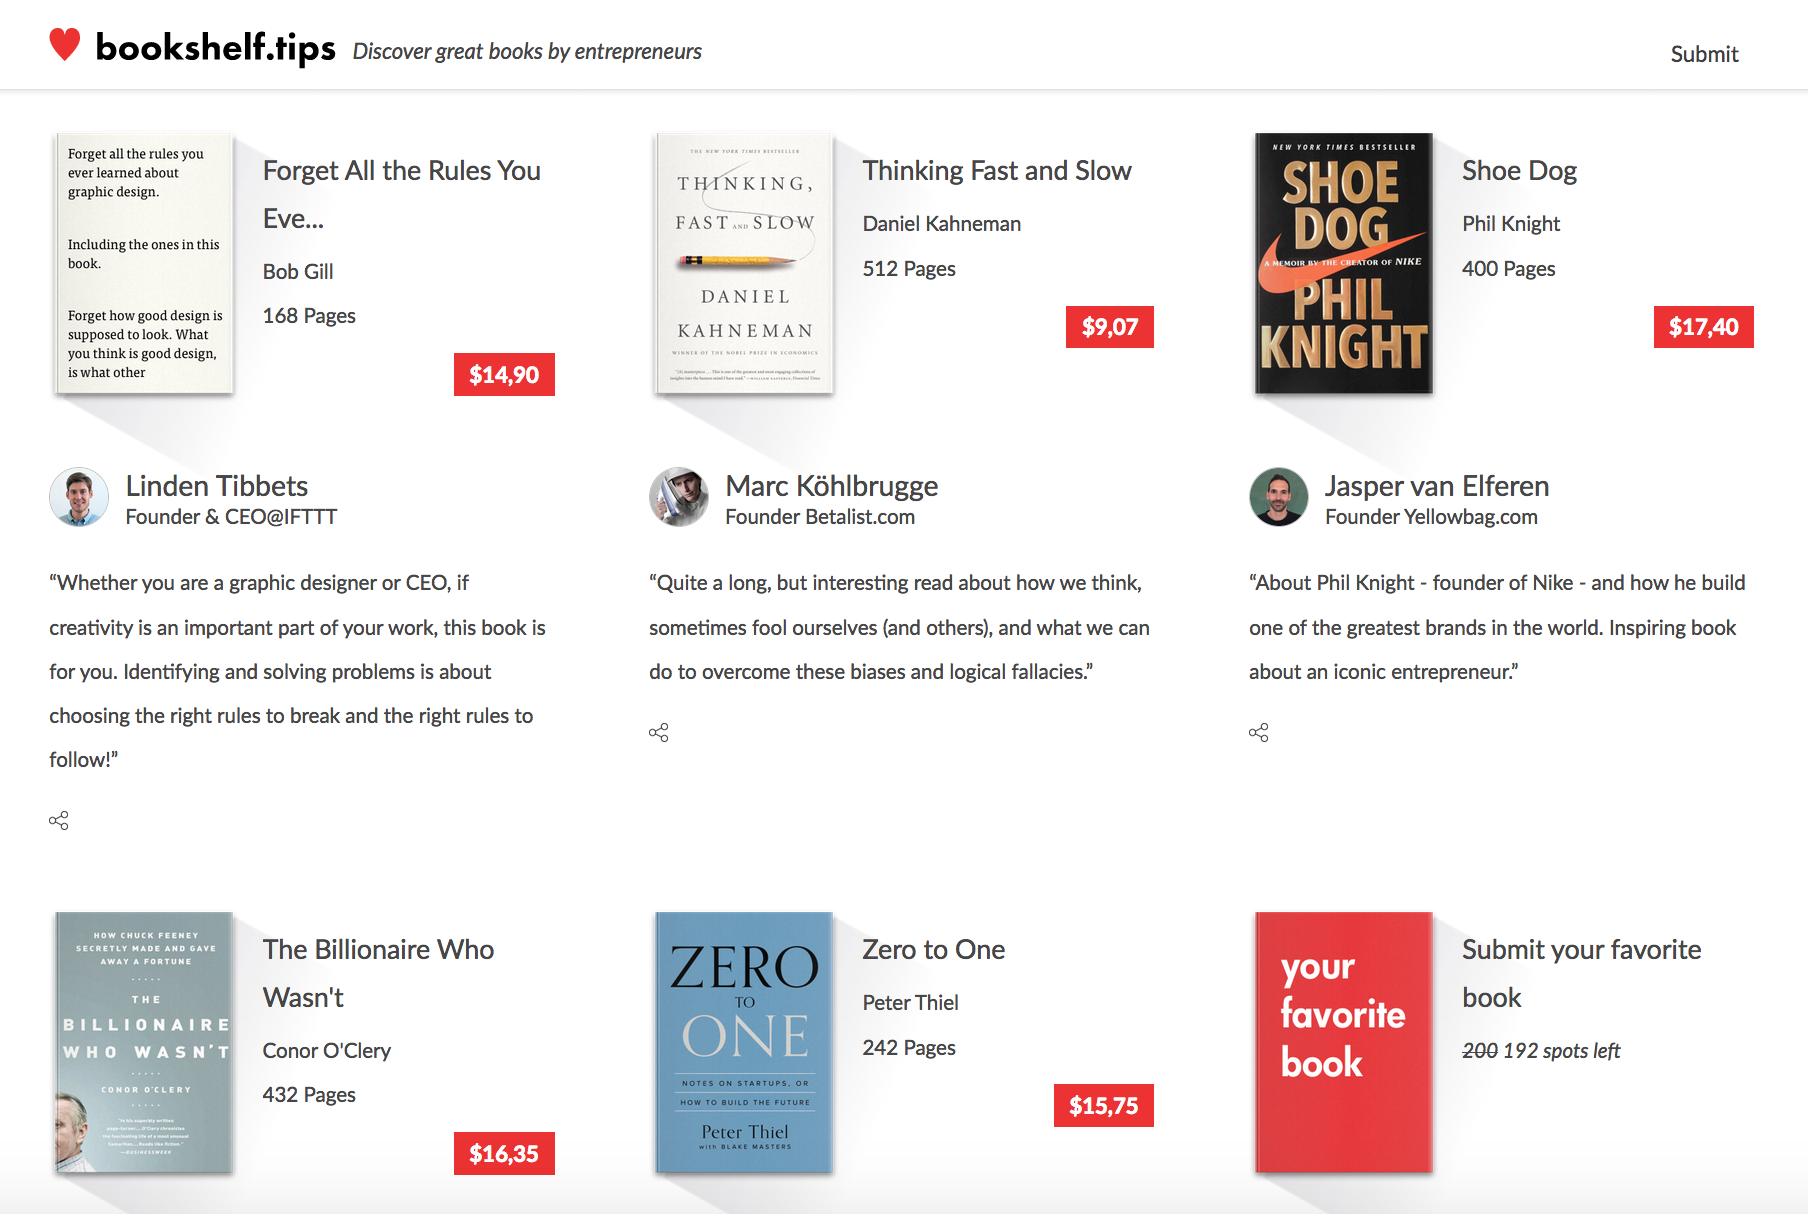The width and height of the screenshot is (1808, 1214).
Task: Click the bookshelf.tips wordmark in the header
Action: 215,47
